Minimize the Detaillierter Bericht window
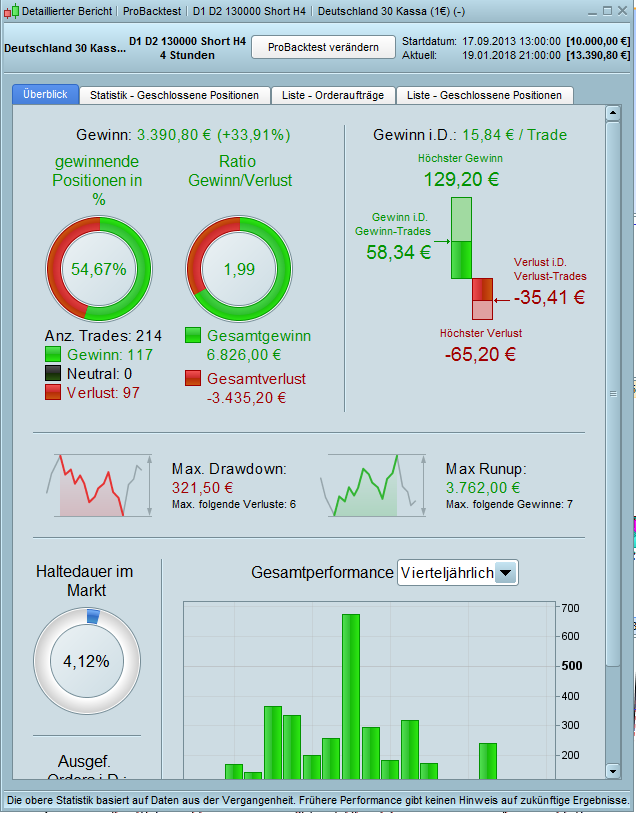This screenshot has width=636, height=813. click(x=592, y=11)
